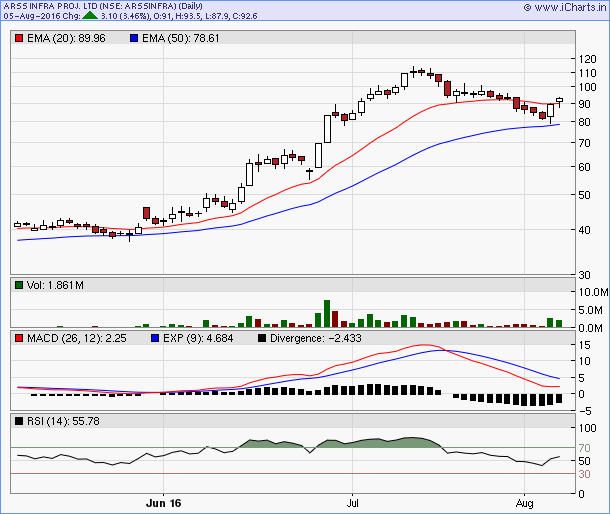Image resolution: width=610 pixels, height=514 pixels.
Task: Click the 'EXP (9): 4.684' label
Action: tap(198, 338)
